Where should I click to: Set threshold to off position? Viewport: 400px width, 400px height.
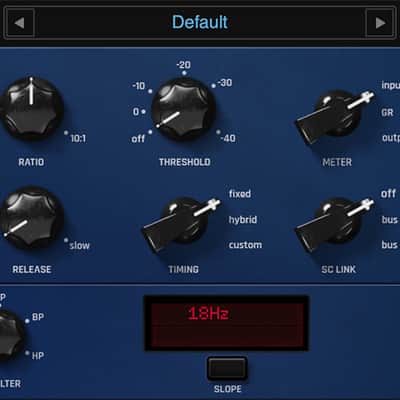click(x=138, y=139)
